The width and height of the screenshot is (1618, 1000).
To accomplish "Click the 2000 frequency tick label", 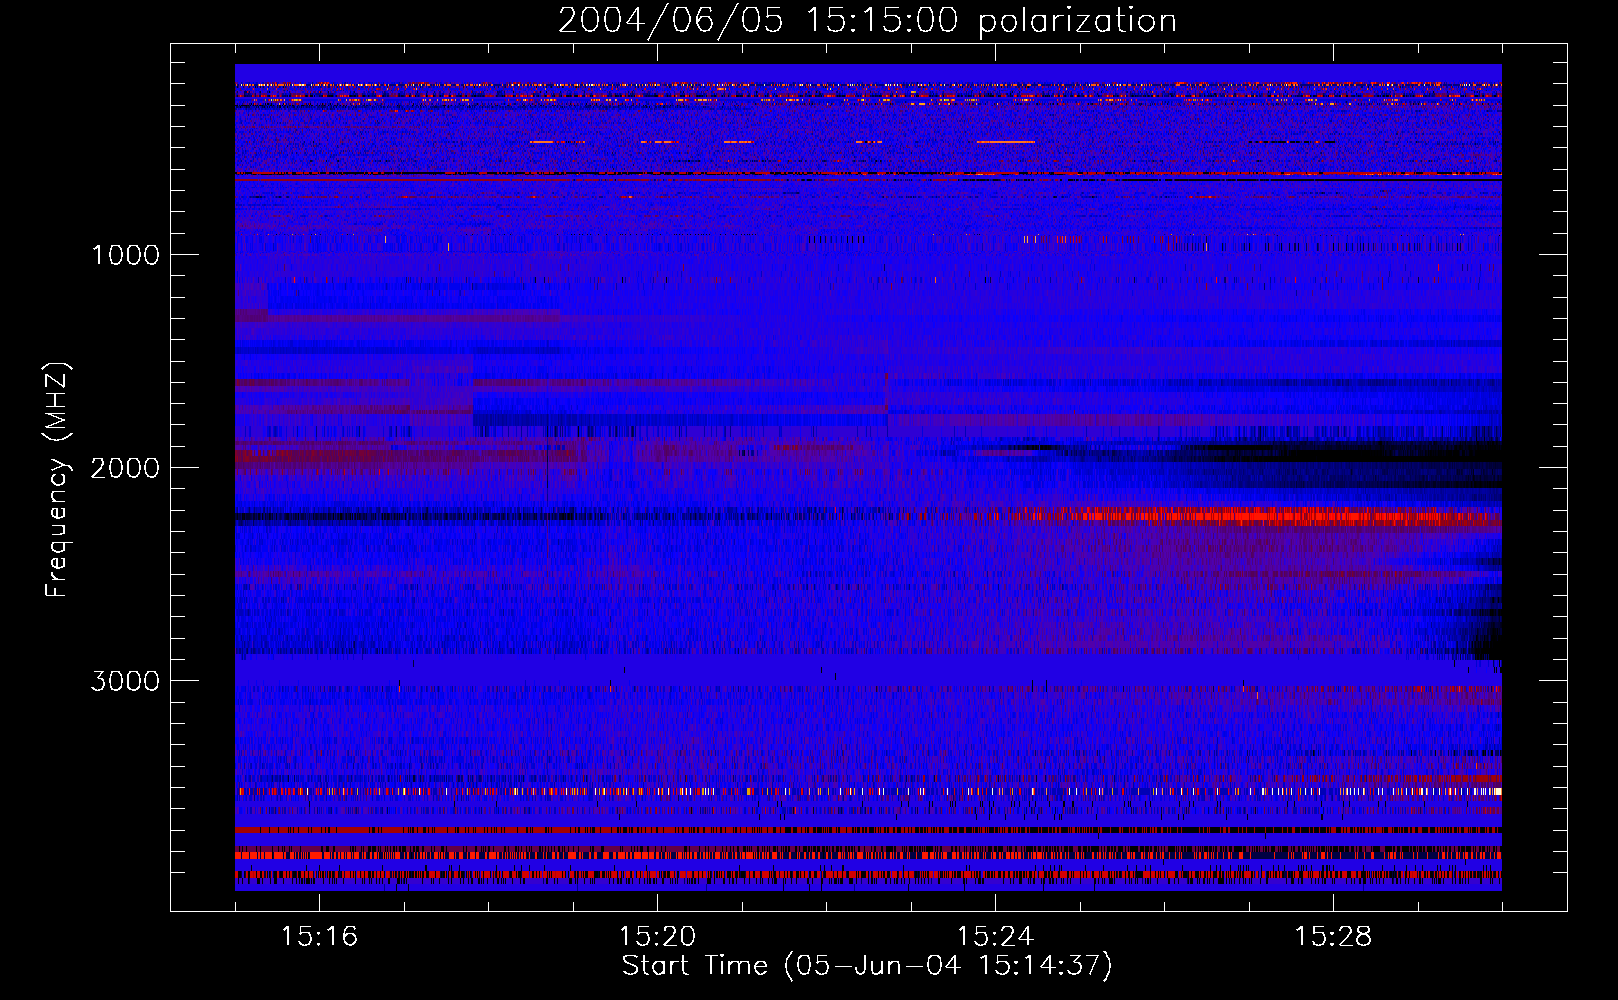I will 125,468.
